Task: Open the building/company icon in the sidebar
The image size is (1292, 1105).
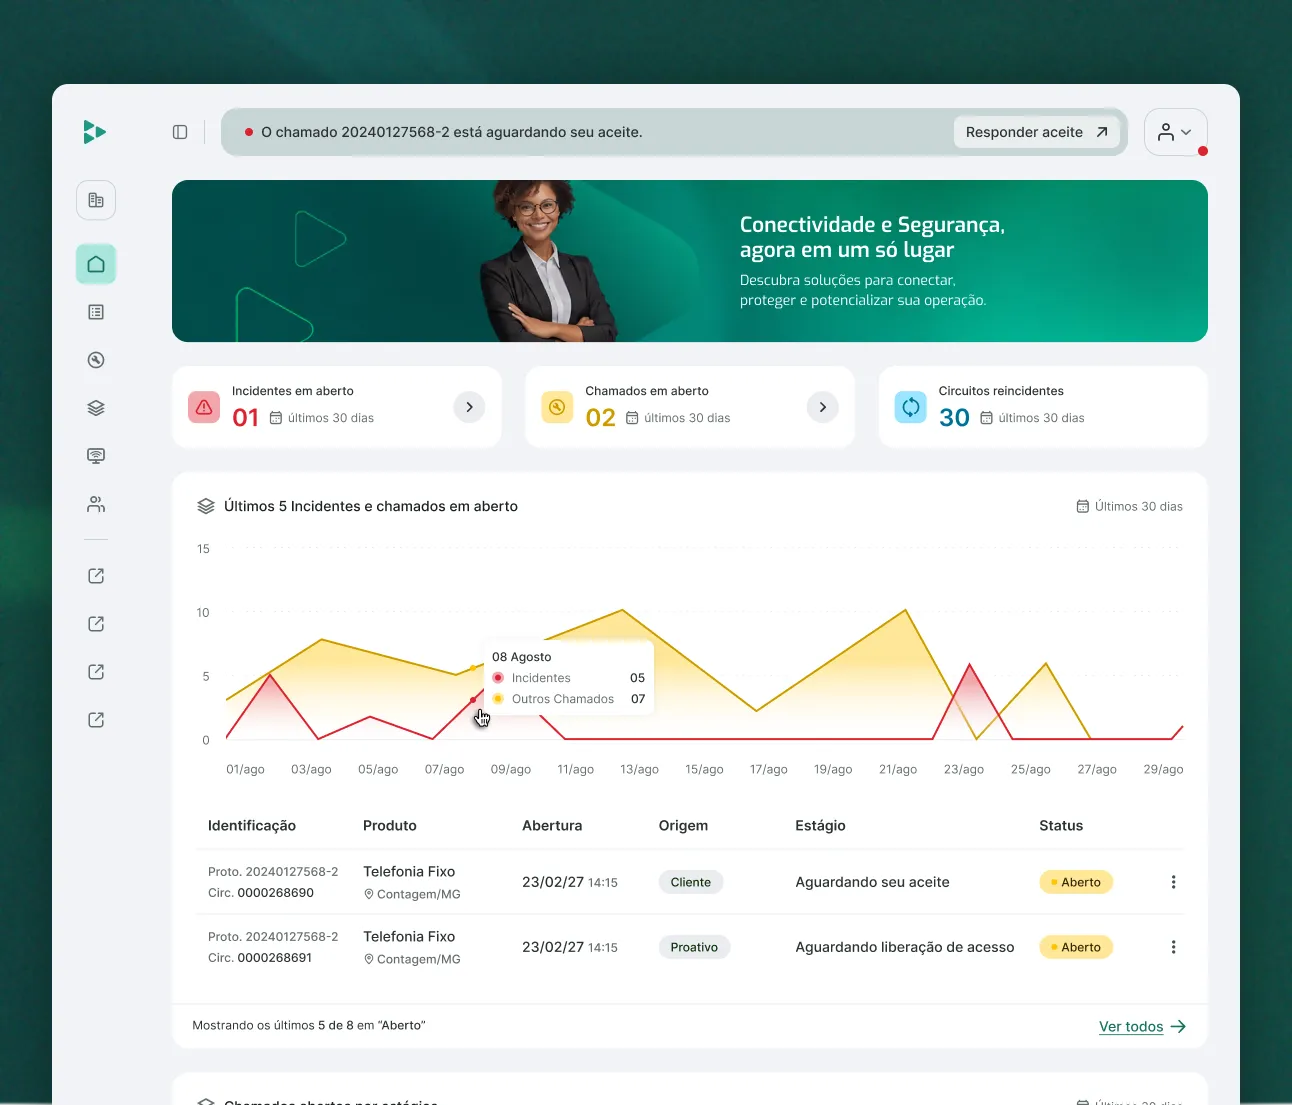Action: (96, 200)
